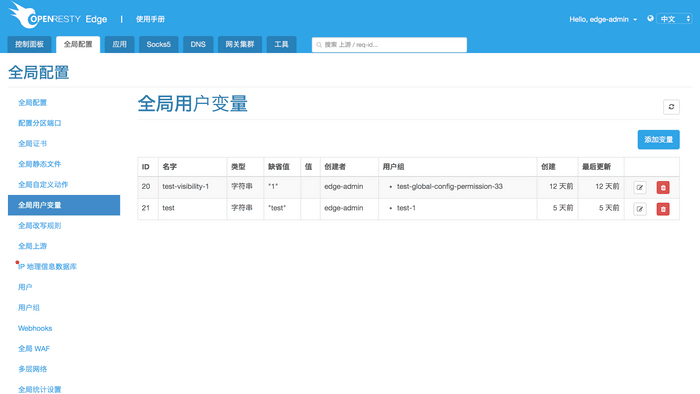The width and height of the screenshot is (700, 394).
Task: Click the refresh icon button
Action: tap(671, 107)
